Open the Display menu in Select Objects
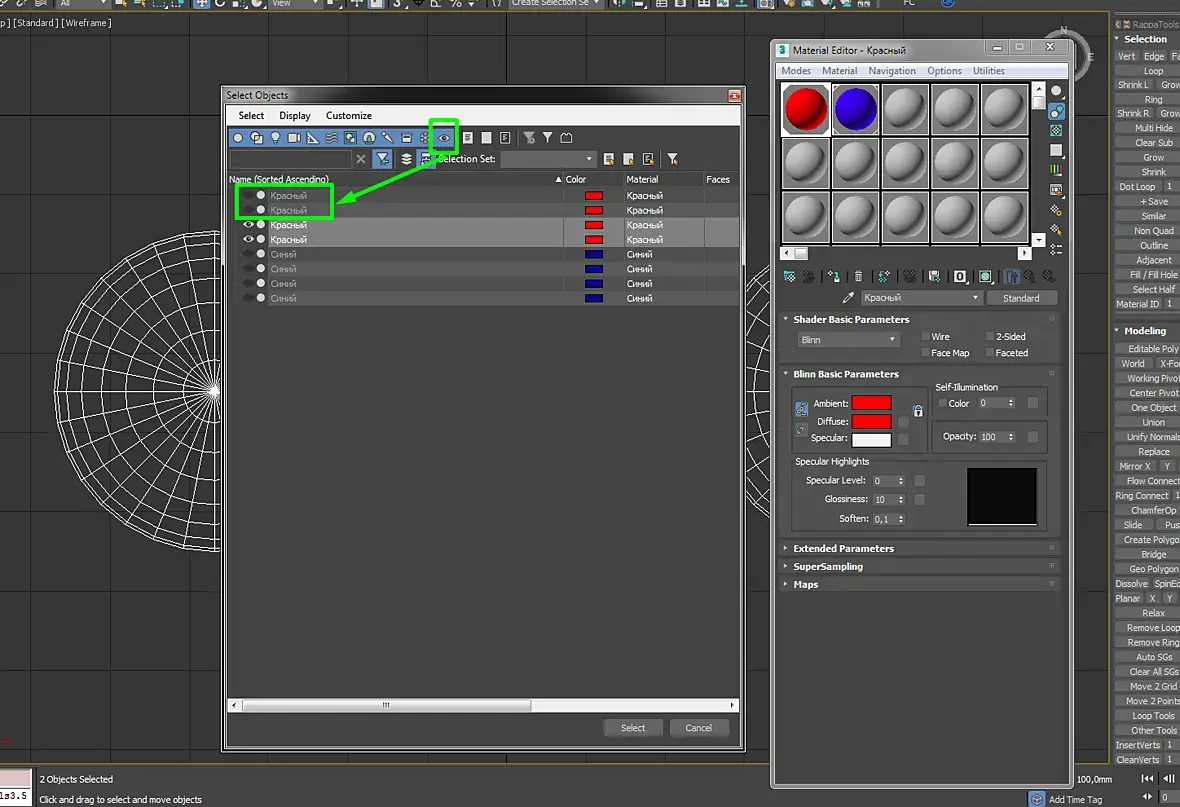The height and width of the screenshot is (807, 1180). 295,116
